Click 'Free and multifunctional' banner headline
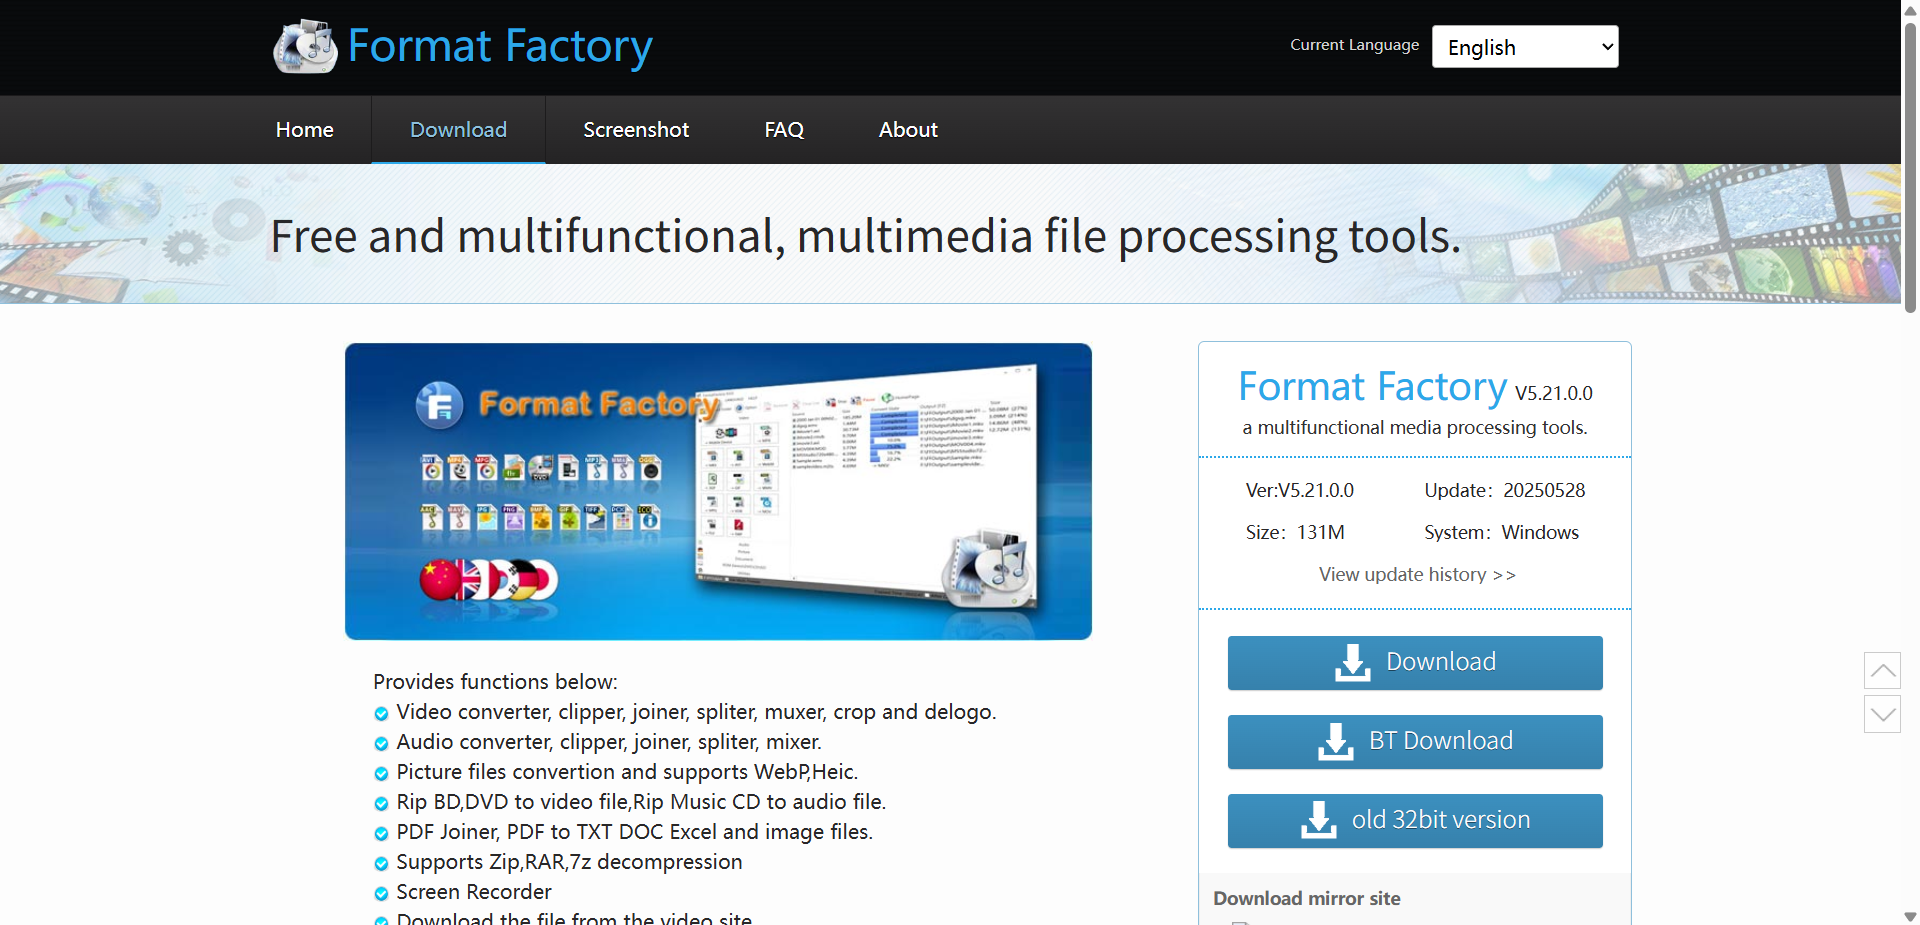This screenshot has width=1920, height=925. (866, 237)
